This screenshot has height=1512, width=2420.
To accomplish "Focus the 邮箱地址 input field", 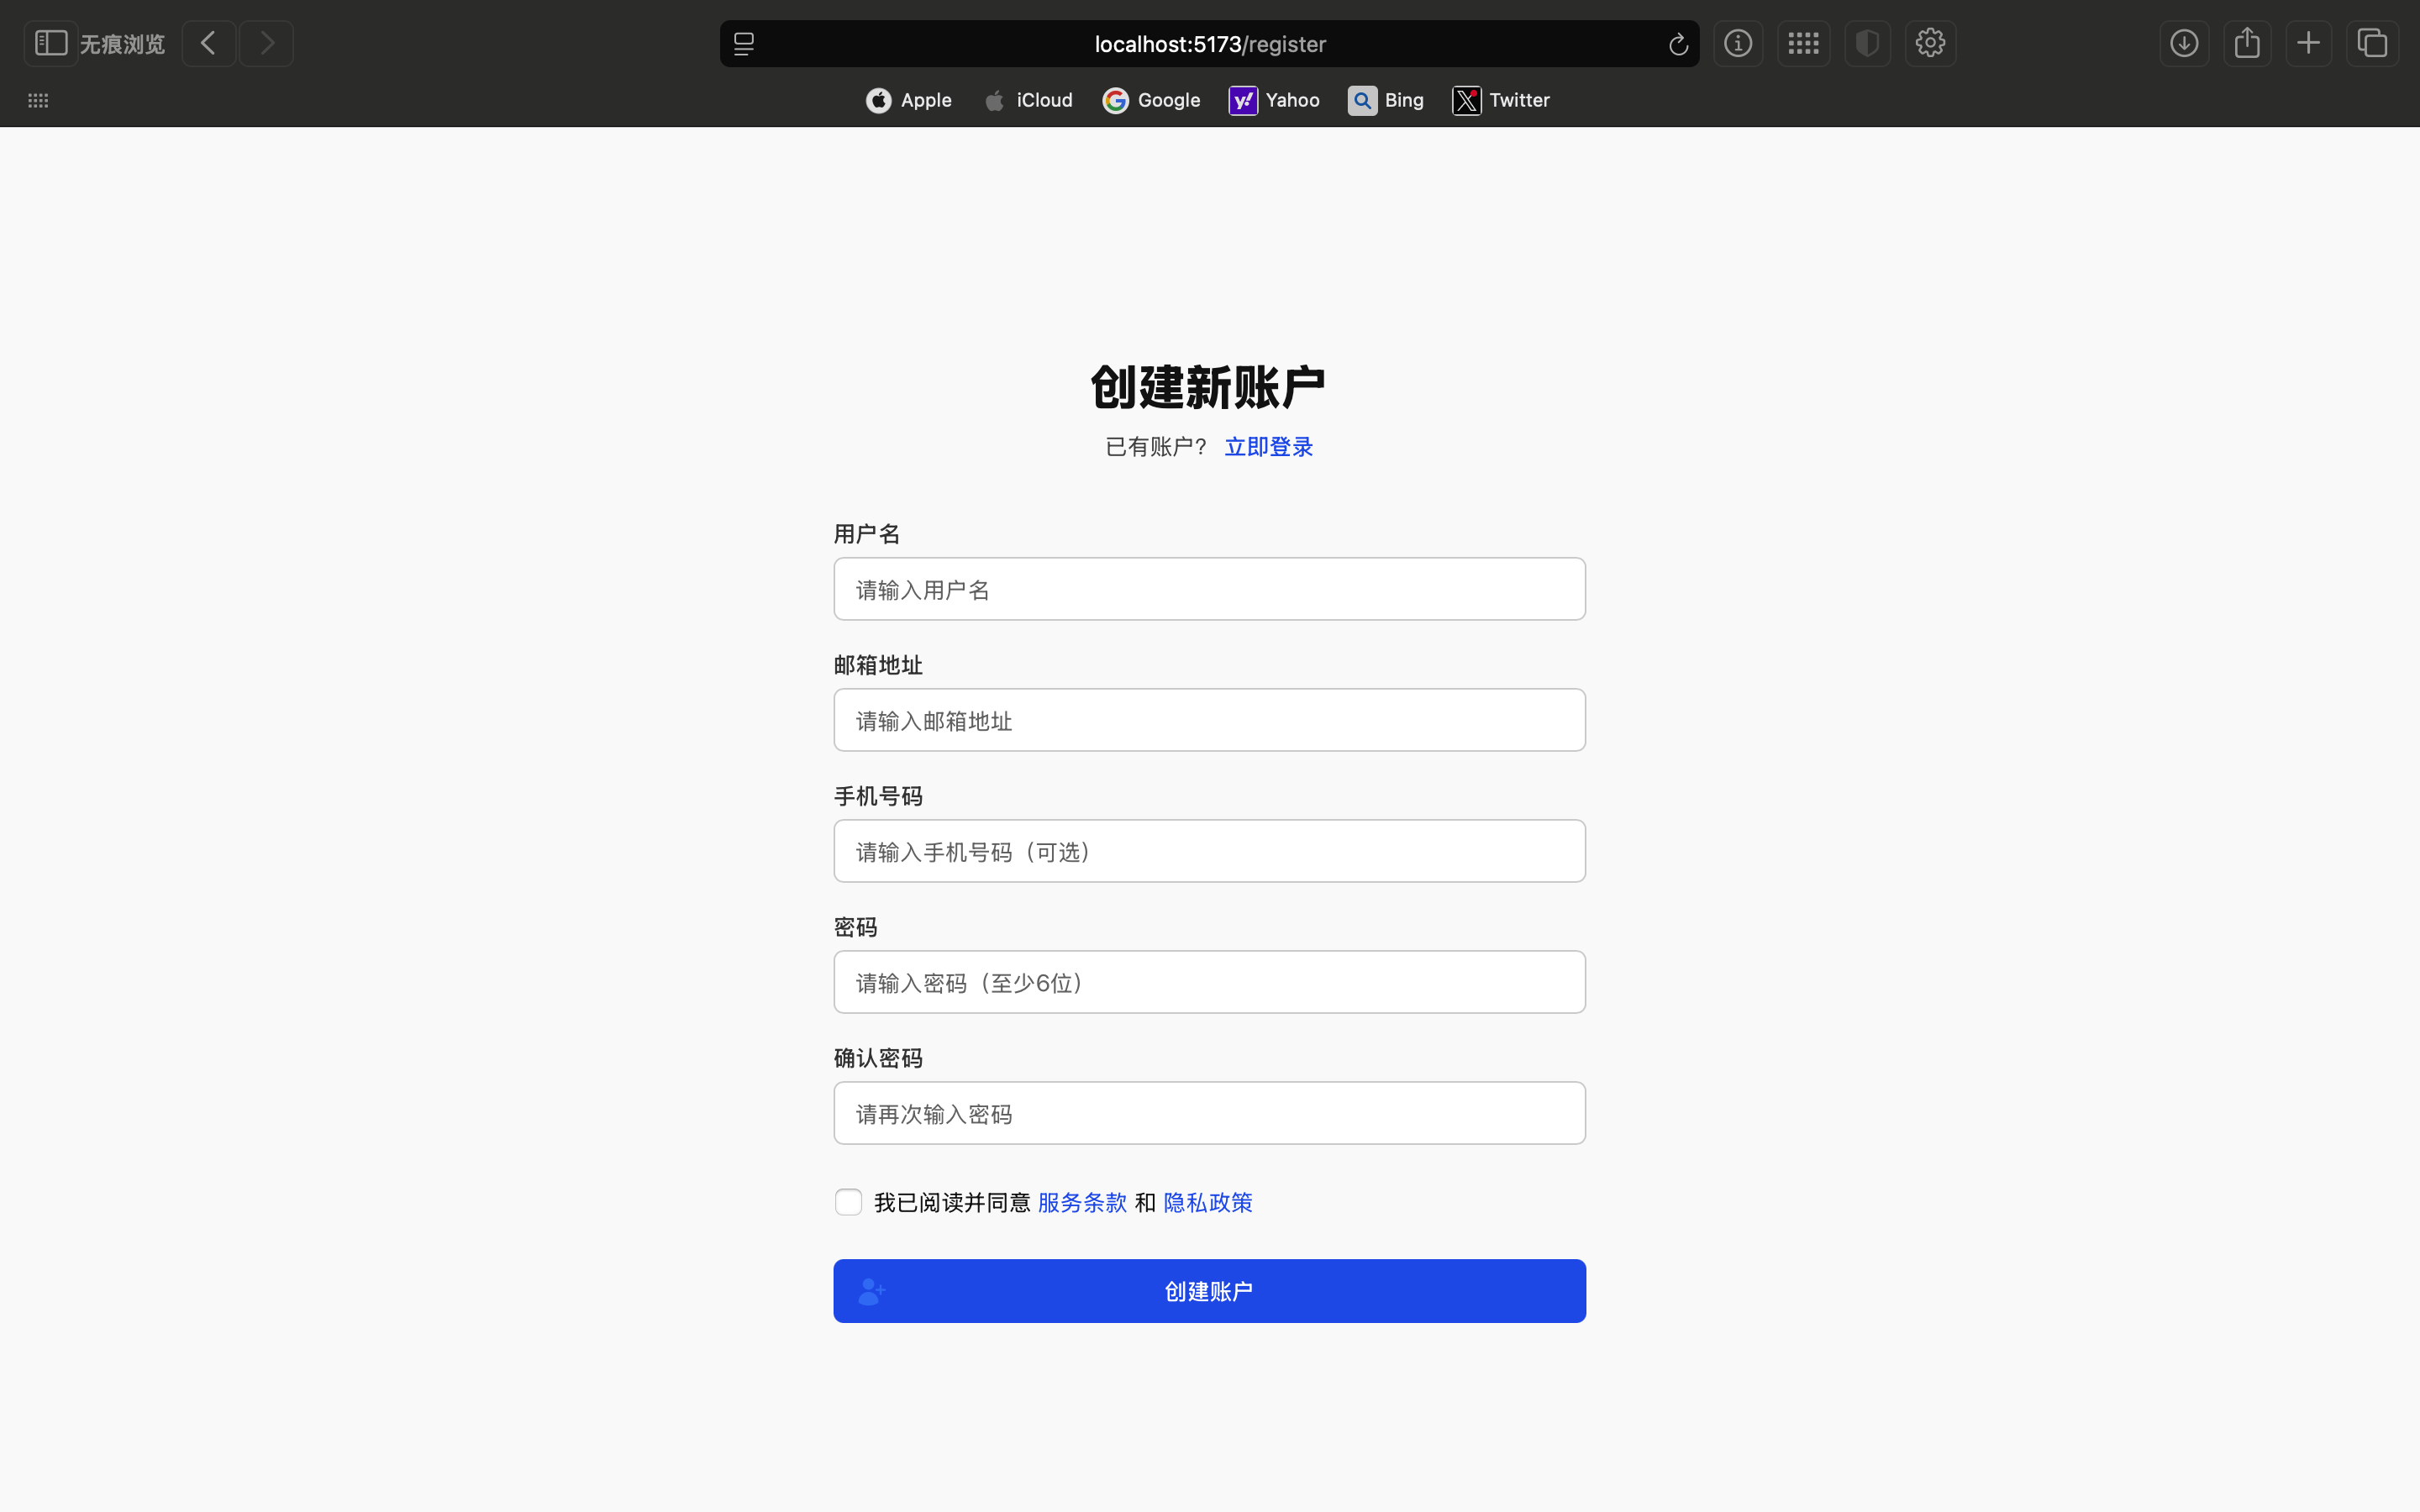I will (x=1209, y=720).
